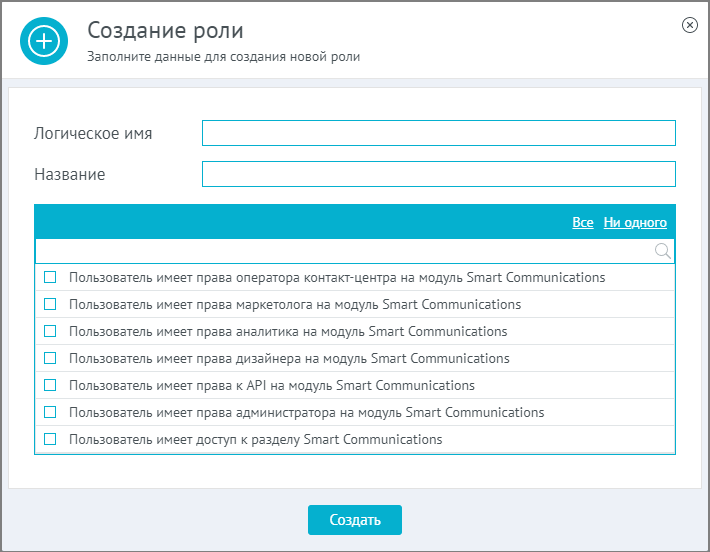Click the оператора контакт-центра row label

coord(337,278)
